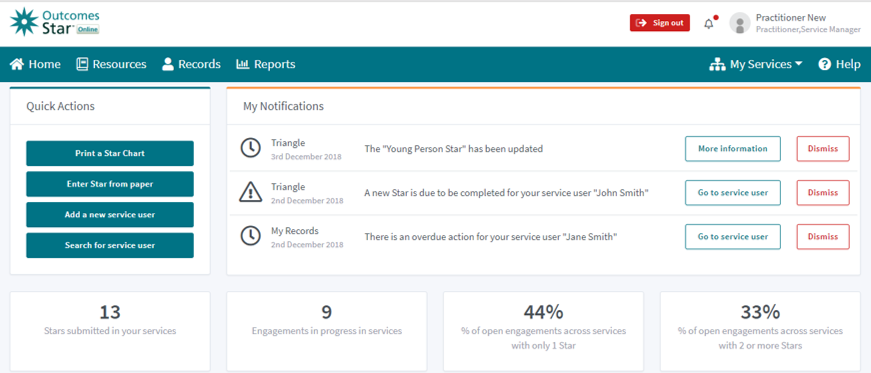Click the Practitioner,Service Manager role text
871x373 pixels.
(x=808, y=30)
